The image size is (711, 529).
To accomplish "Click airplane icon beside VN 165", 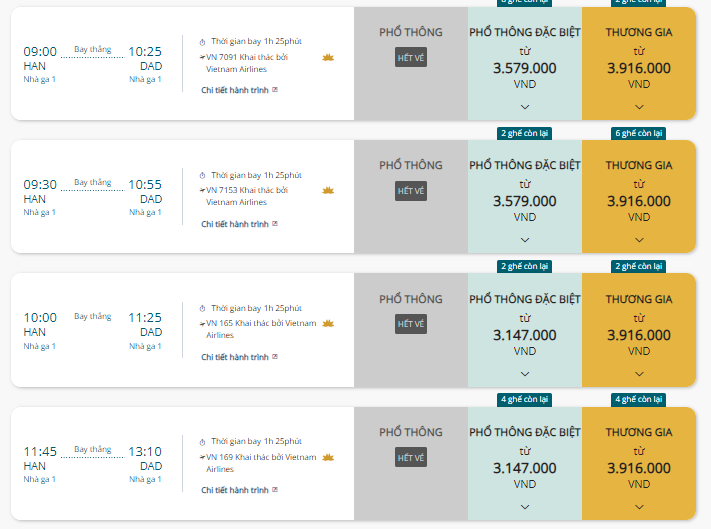I will pyautogui.click(x=202, y=324).
